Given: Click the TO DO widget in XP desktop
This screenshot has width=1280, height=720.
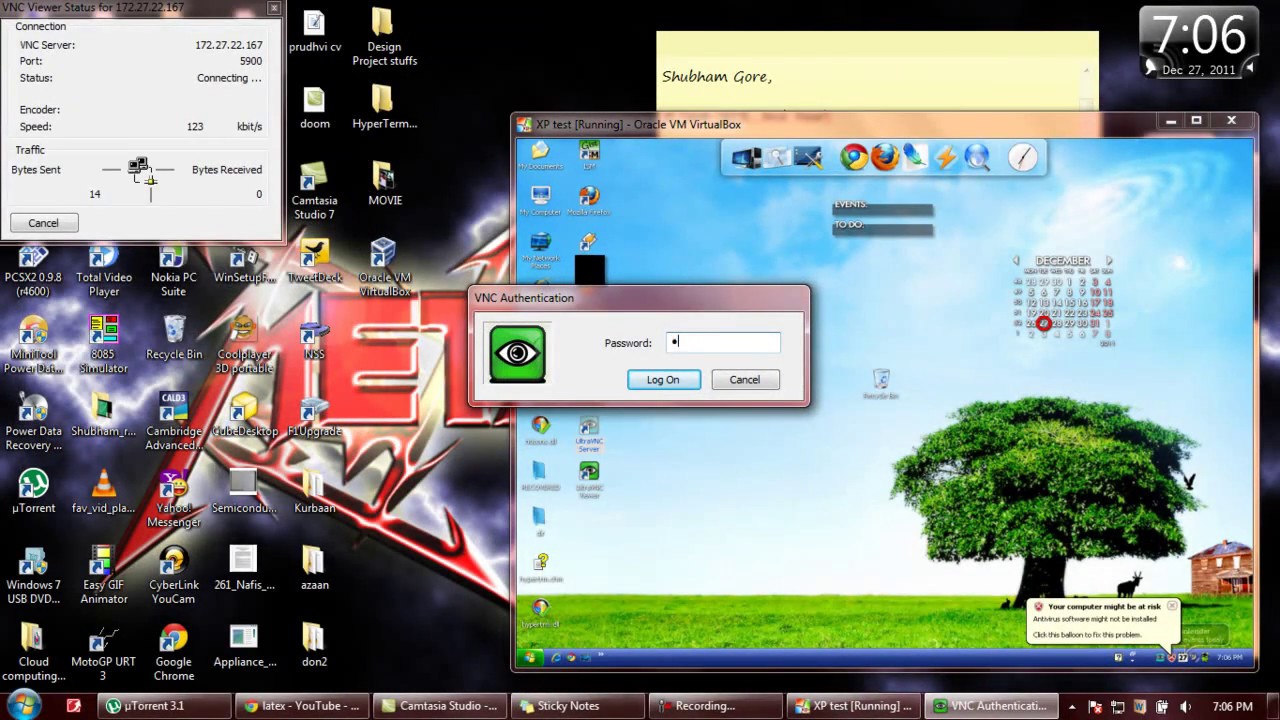Looking at the screenshot, I should [882, 226].
